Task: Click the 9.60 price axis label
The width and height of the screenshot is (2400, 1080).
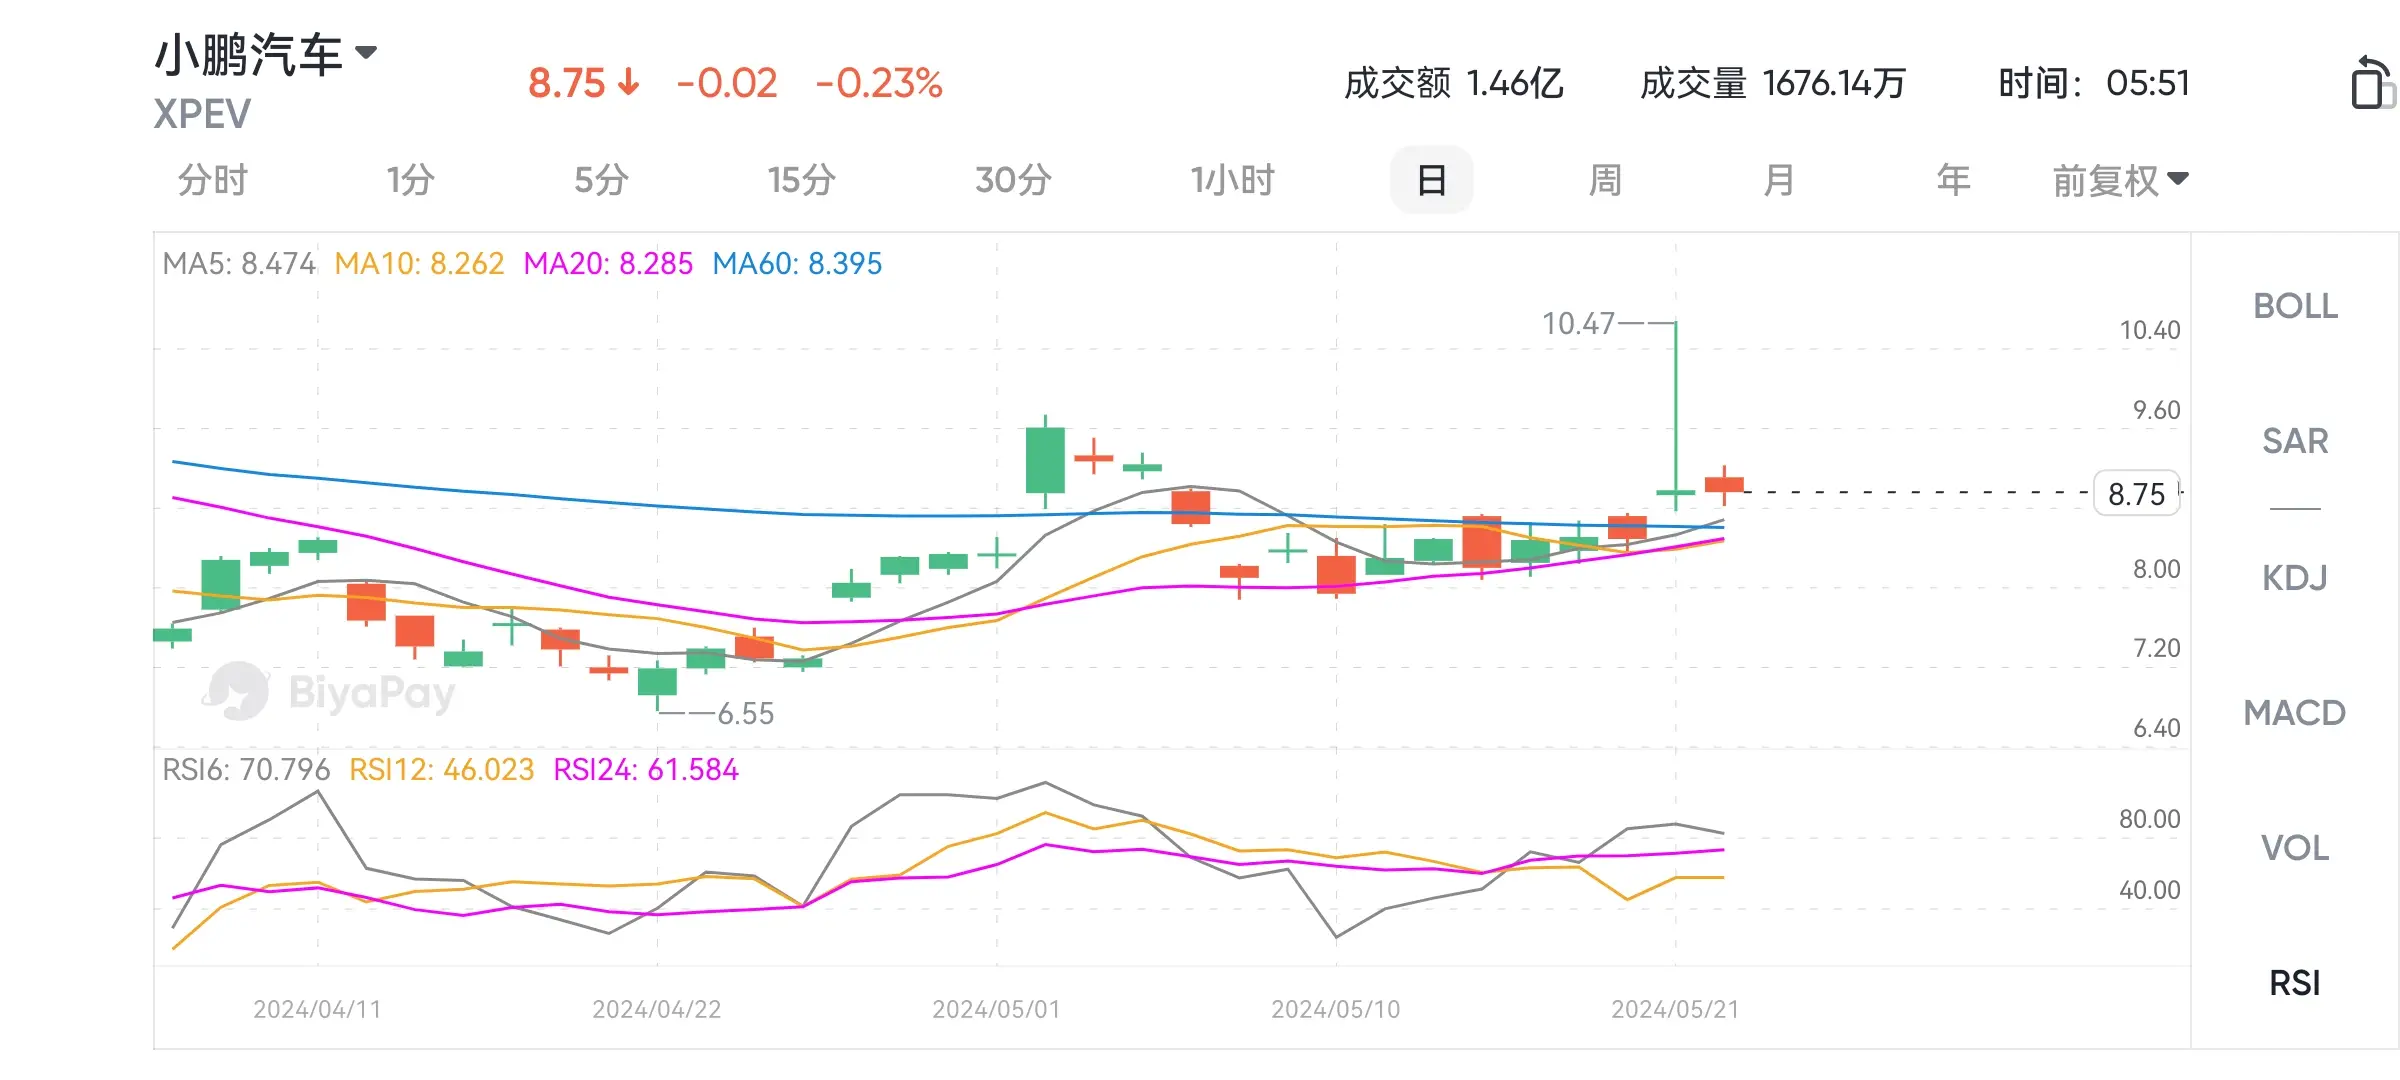Action: pyautogui.click(x=2156, y=410)
